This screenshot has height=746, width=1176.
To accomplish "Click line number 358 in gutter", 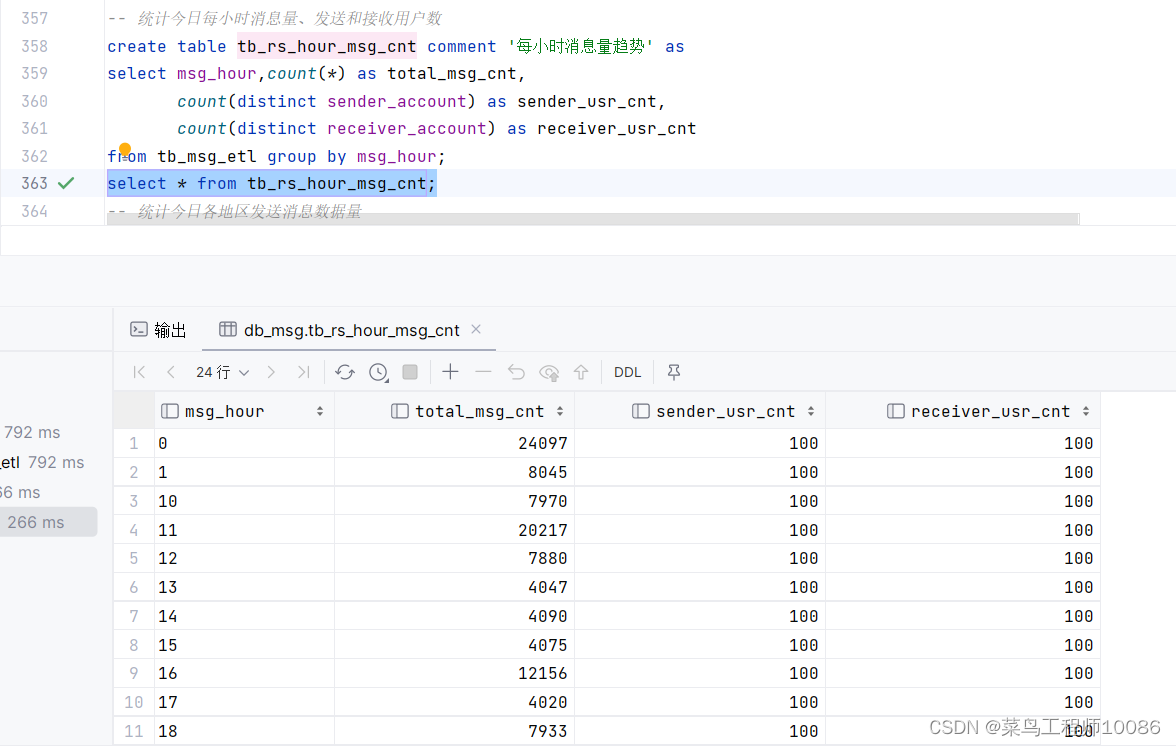I will [x=34, y=46].
